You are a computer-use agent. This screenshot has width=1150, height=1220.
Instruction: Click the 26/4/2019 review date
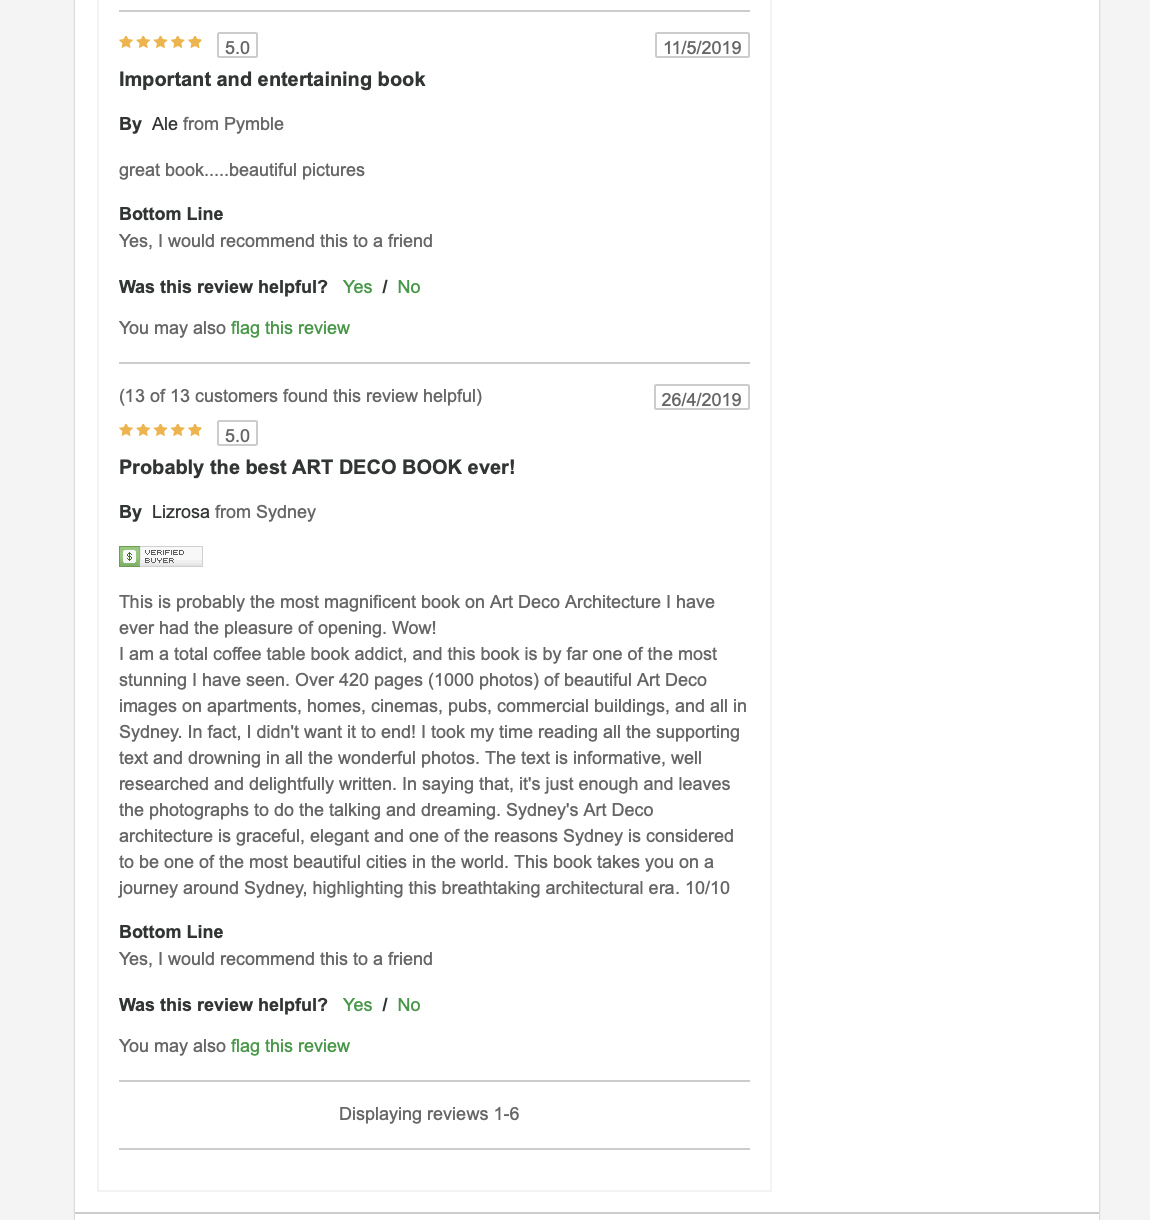[x=701, y=399]
